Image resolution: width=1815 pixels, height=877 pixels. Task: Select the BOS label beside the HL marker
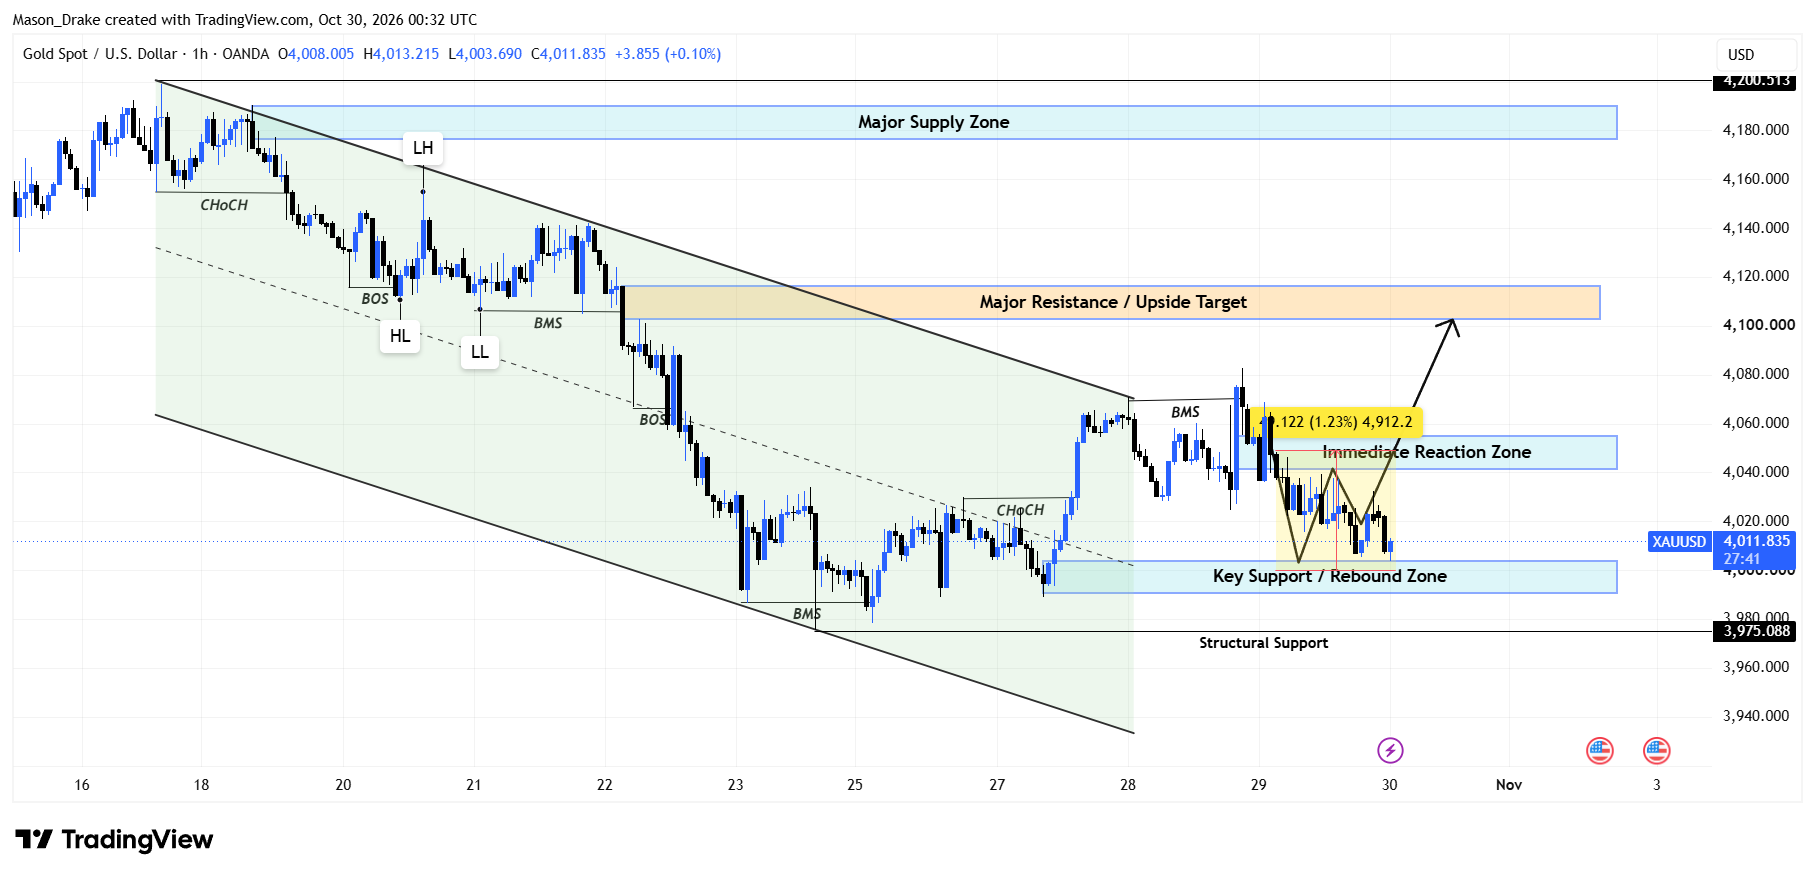click(375, 299)
